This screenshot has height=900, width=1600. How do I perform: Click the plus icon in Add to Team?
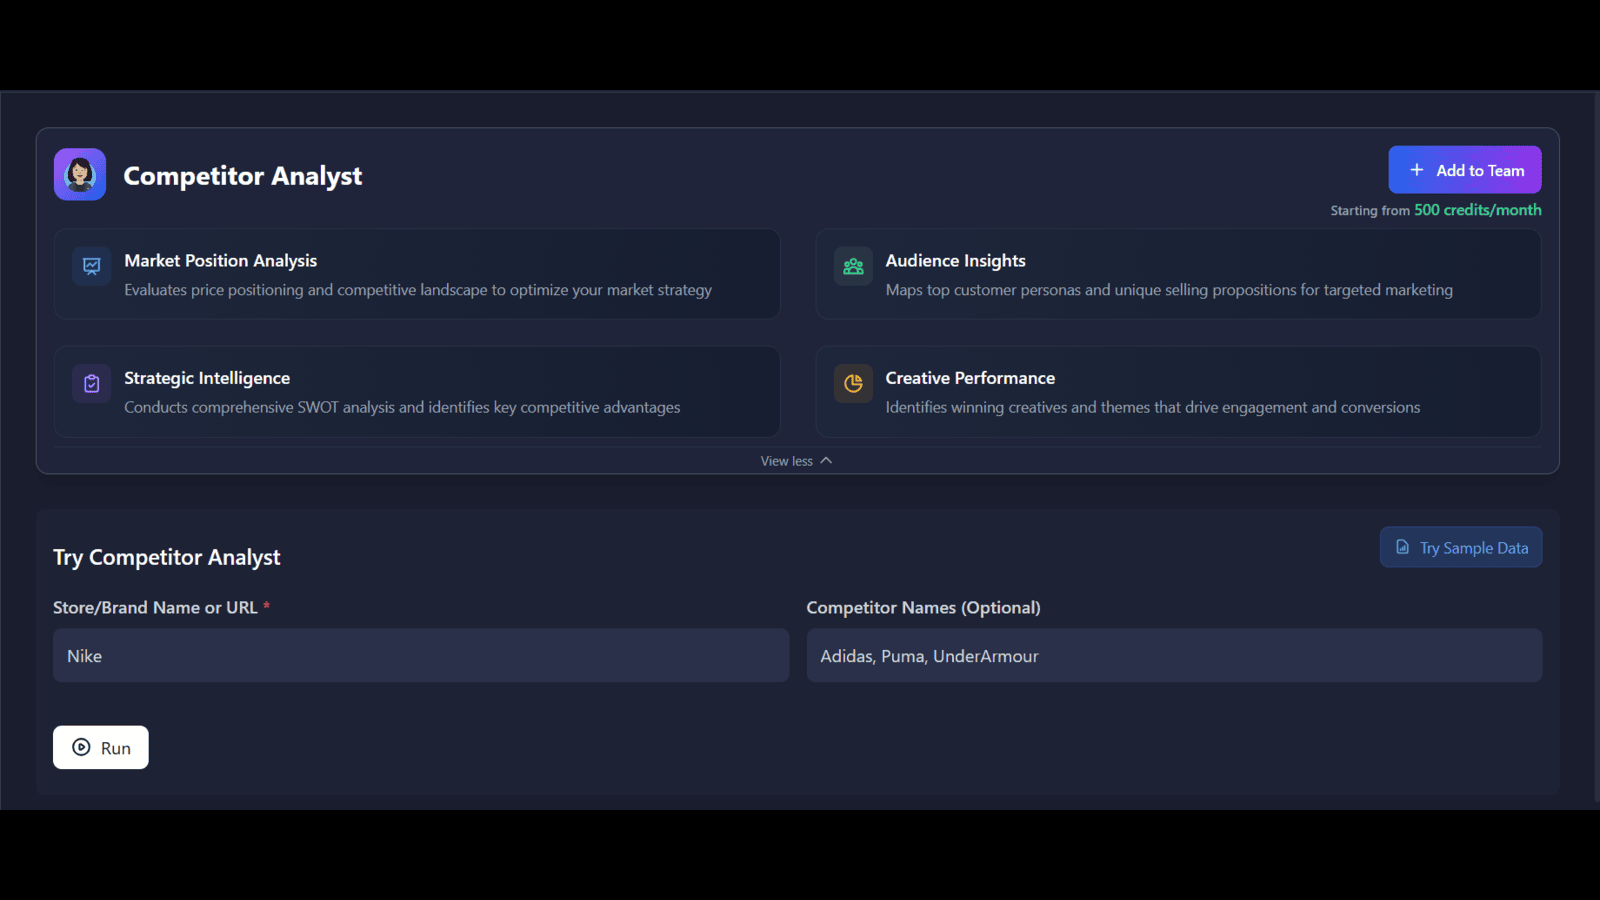(x=1416, y=169)
